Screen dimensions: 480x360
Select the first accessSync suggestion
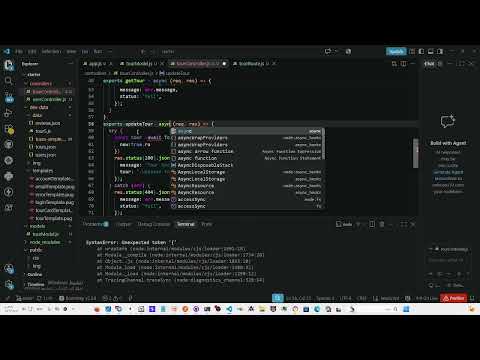[x=247, y=199]
